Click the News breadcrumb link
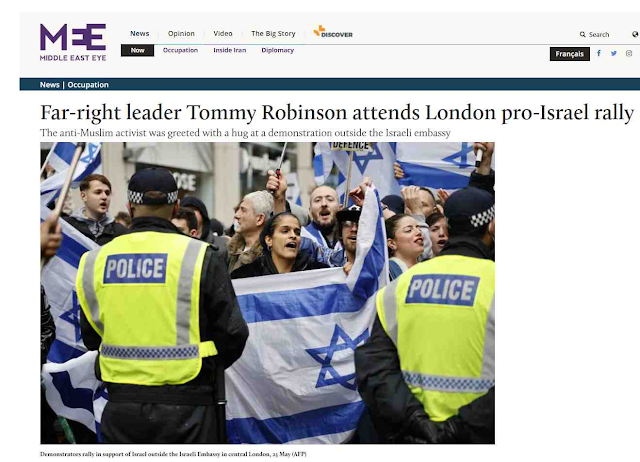Screen dimensions: 640x462 click(x=50, y=84)
